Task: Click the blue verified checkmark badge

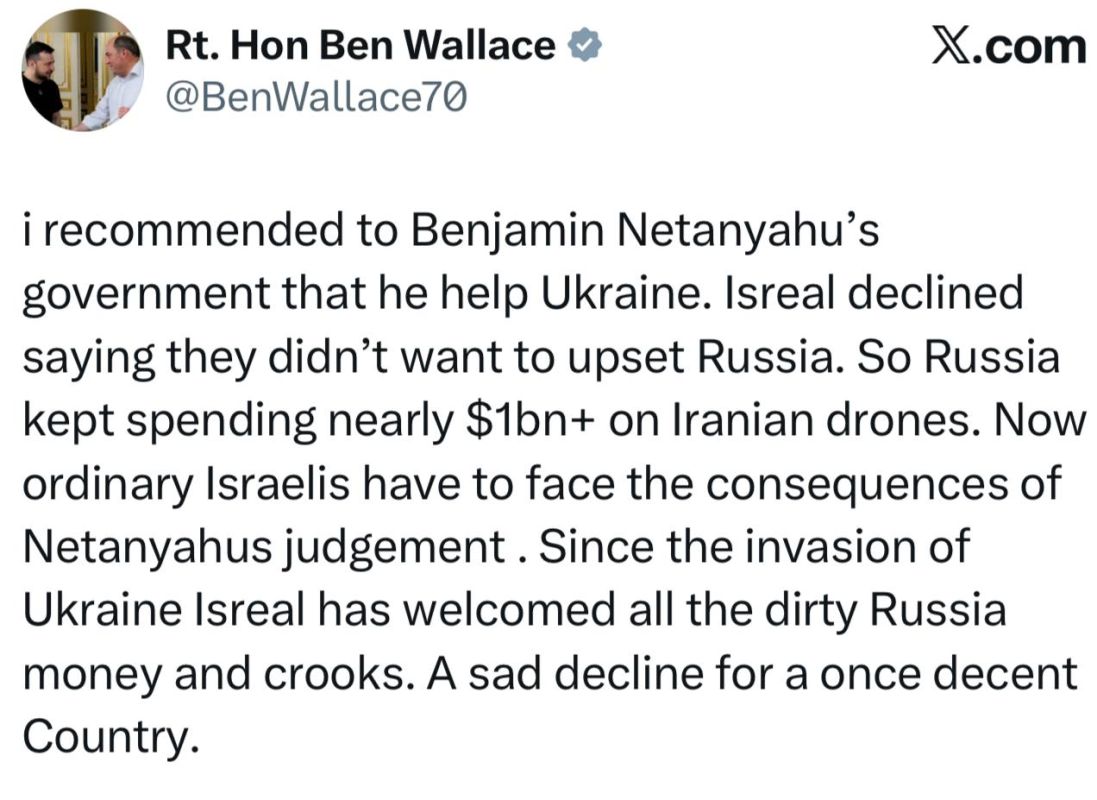Action: tap(583, 46)
